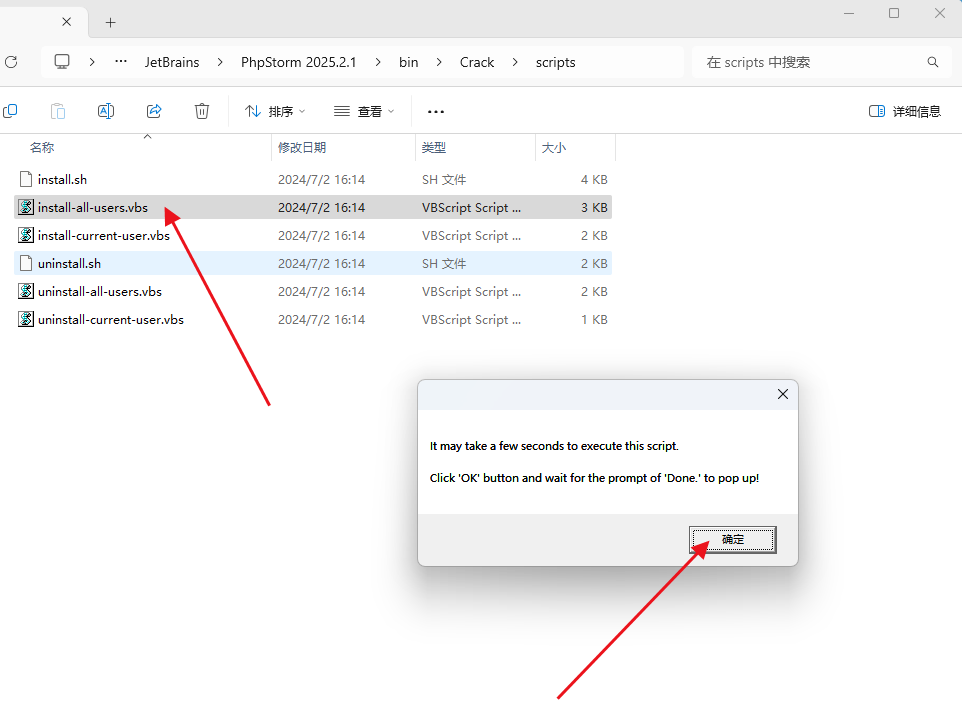Image resolution: width=962 pixels, height=718 pixels.
Task: Click the scripts breadcrumb segment
Action: click(x=555, y=62)
